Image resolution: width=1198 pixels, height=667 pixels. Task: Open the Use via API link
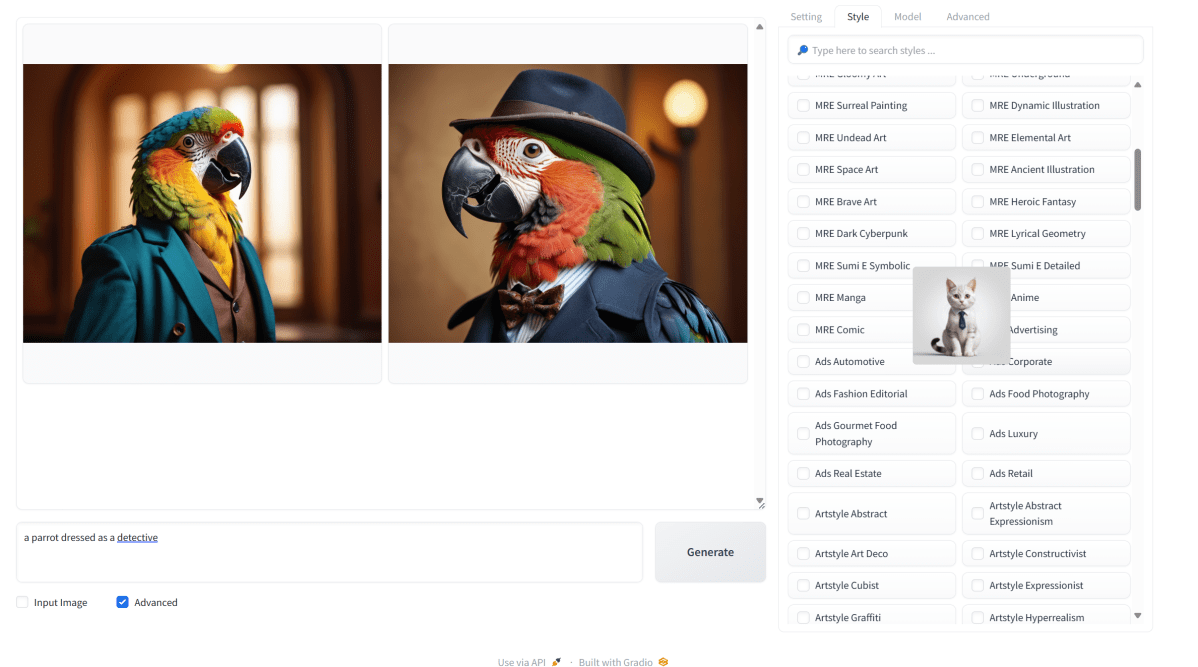[522, 662]
